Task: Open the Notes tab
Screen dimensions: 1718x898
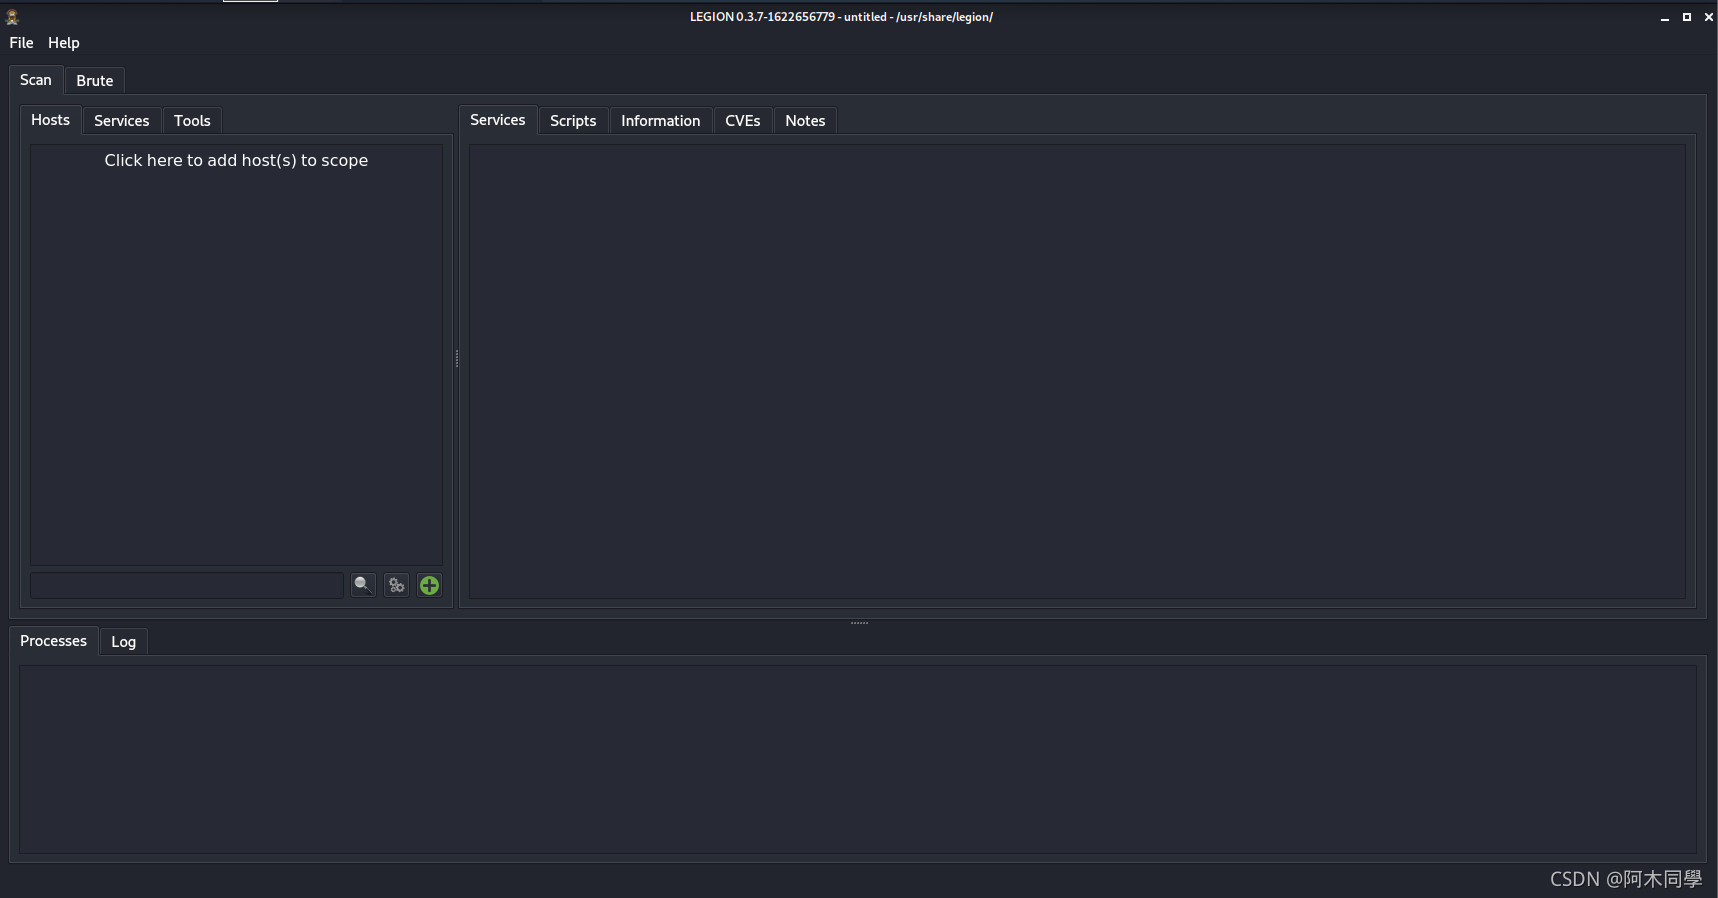Action: [x=805, y=121]
